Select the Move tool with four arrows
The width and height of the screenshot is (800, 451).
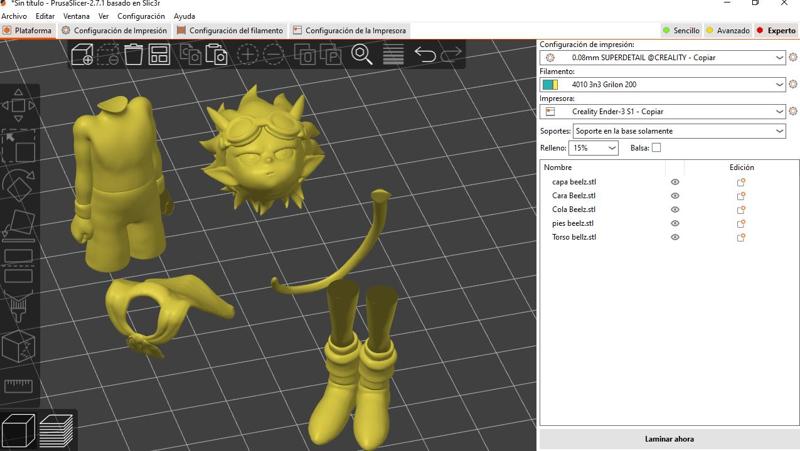[18, 106]
